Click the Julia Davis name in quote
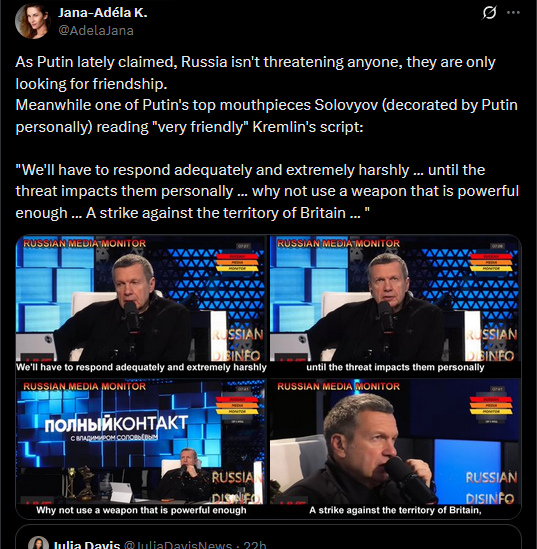537x549 pixels. coord(86,544)
